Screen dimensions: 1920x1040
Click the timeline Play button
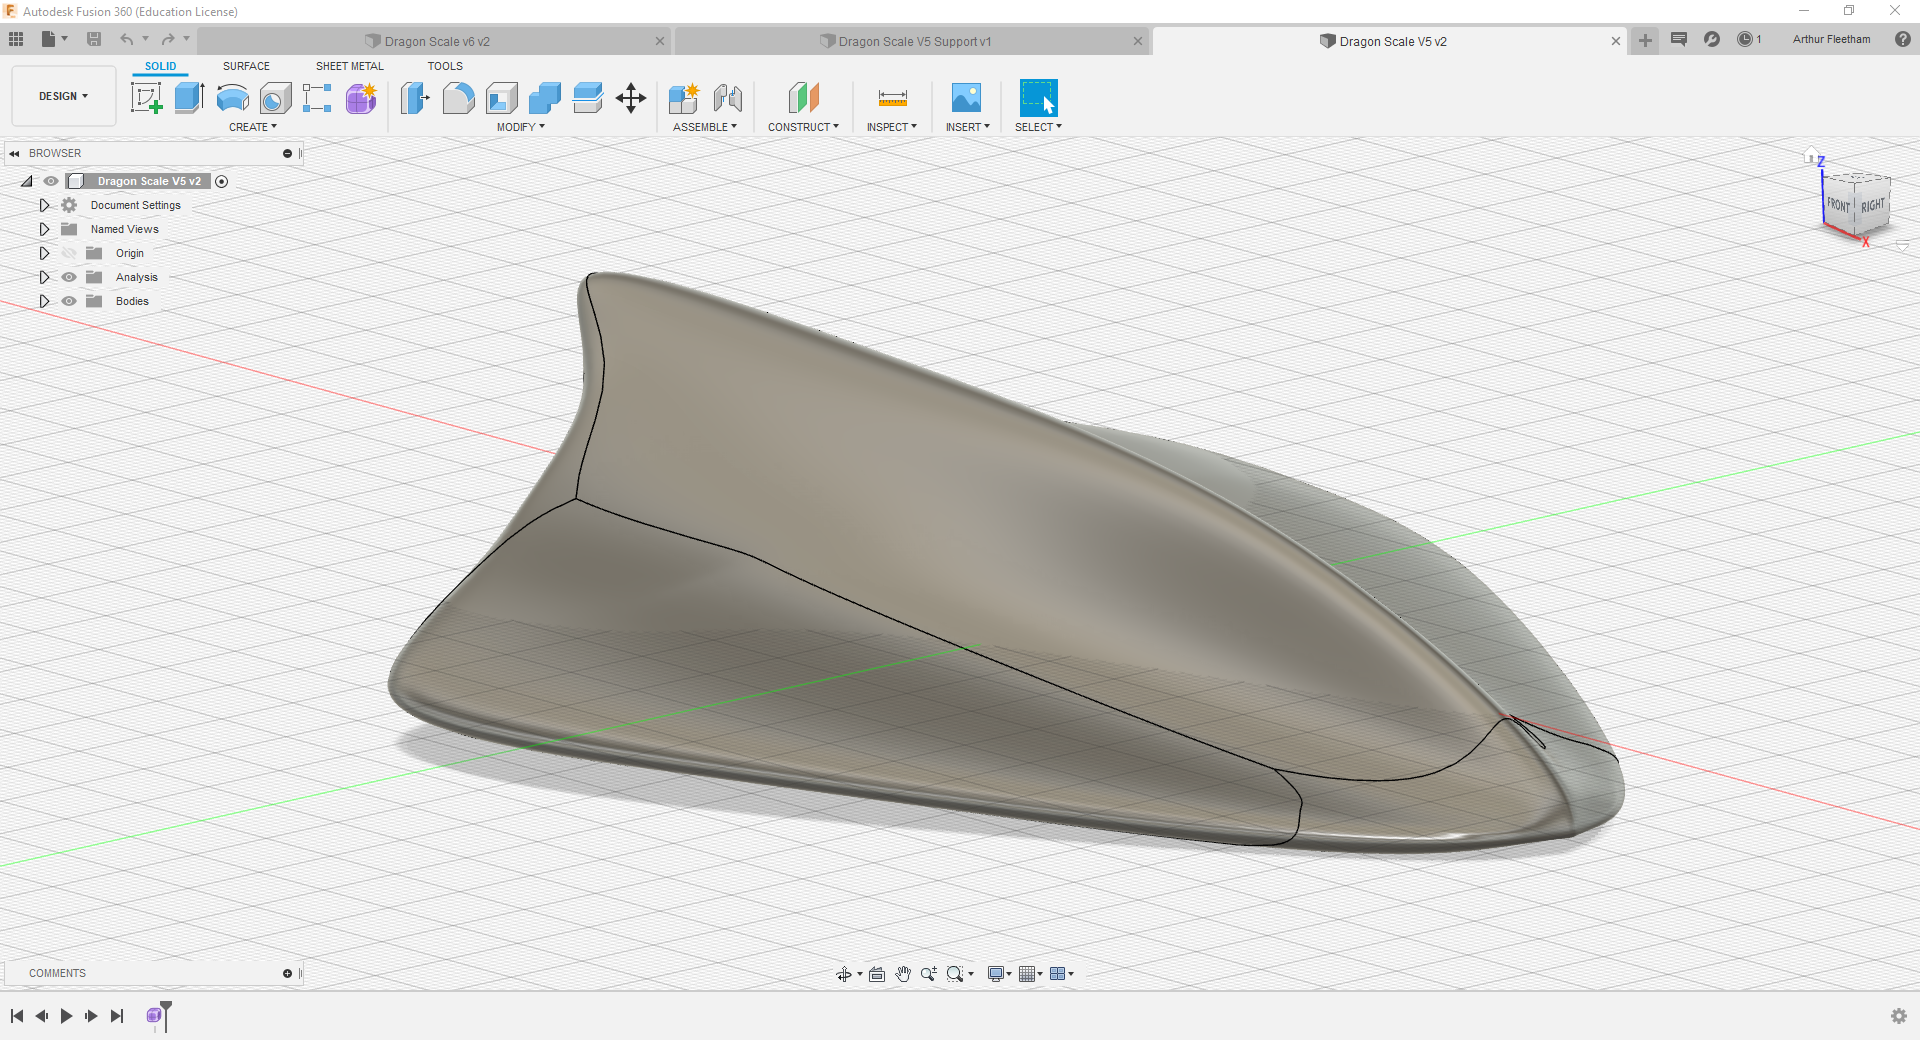(66, 1016)
